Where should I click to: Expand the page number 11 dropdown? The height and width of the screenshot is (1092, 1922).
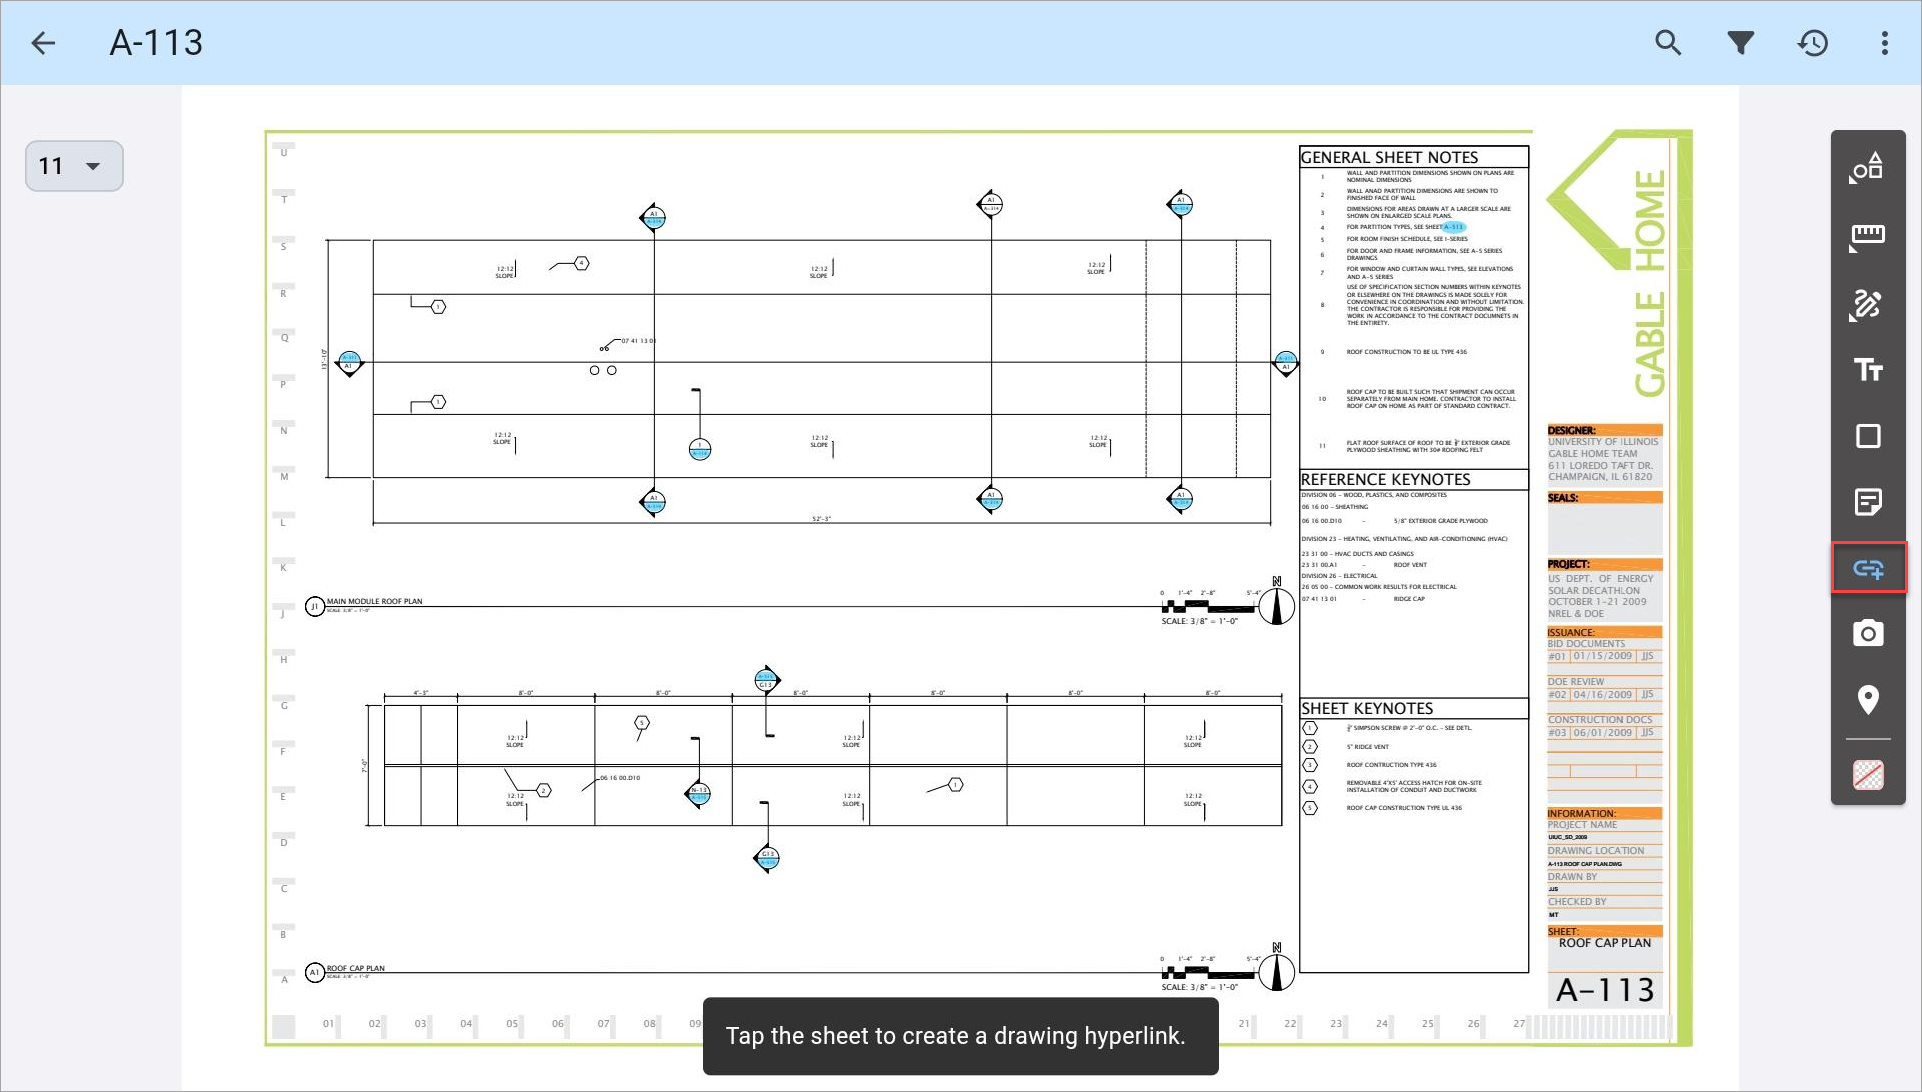coord(73,166)
